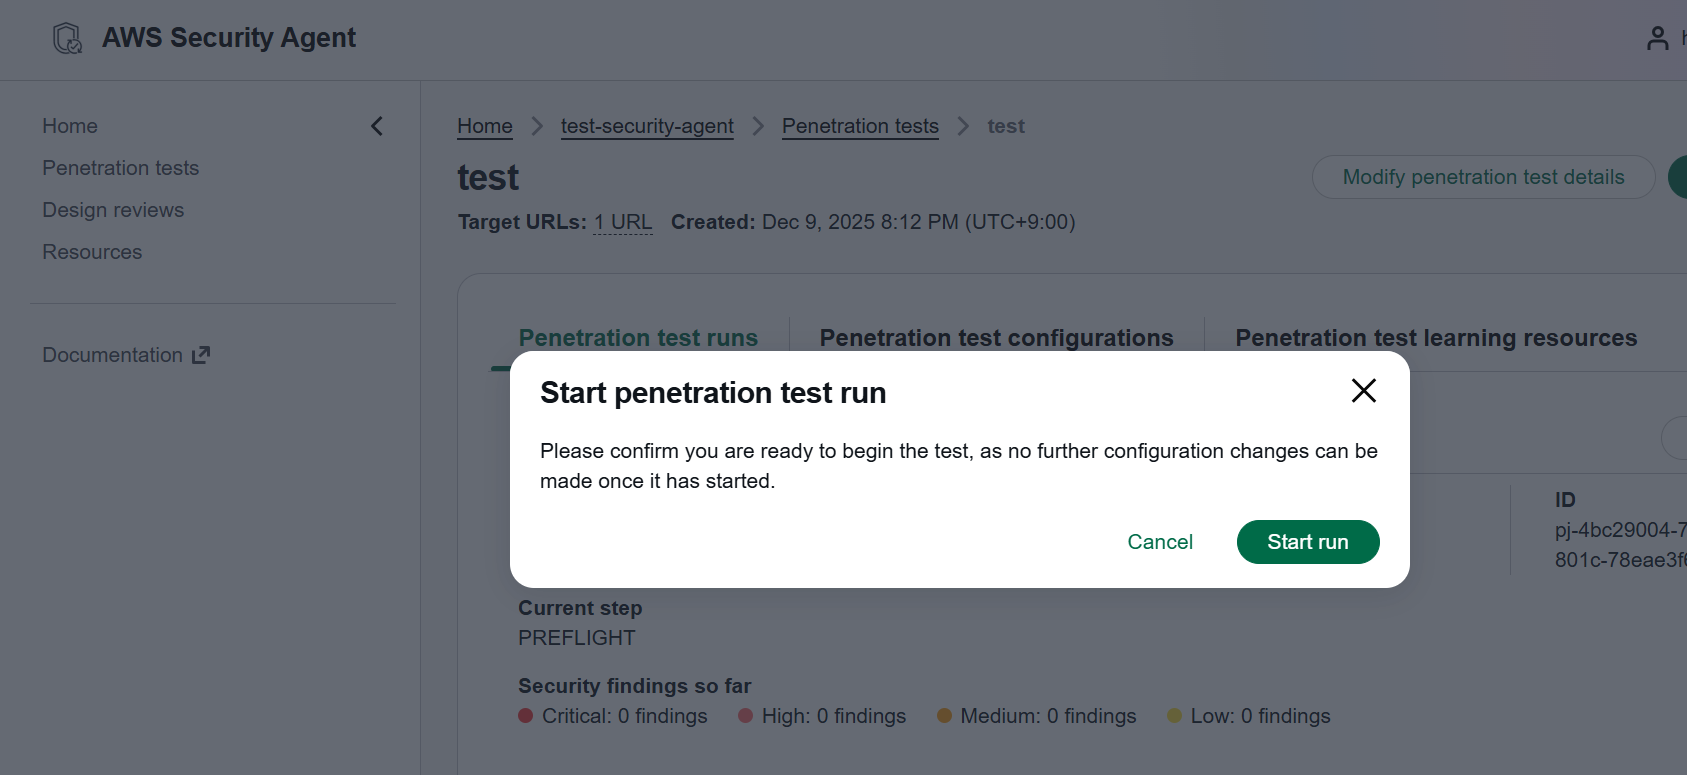Collapse the side navigation with the chevron
The width and height of the screenshot is (1687, 775).
377,126
